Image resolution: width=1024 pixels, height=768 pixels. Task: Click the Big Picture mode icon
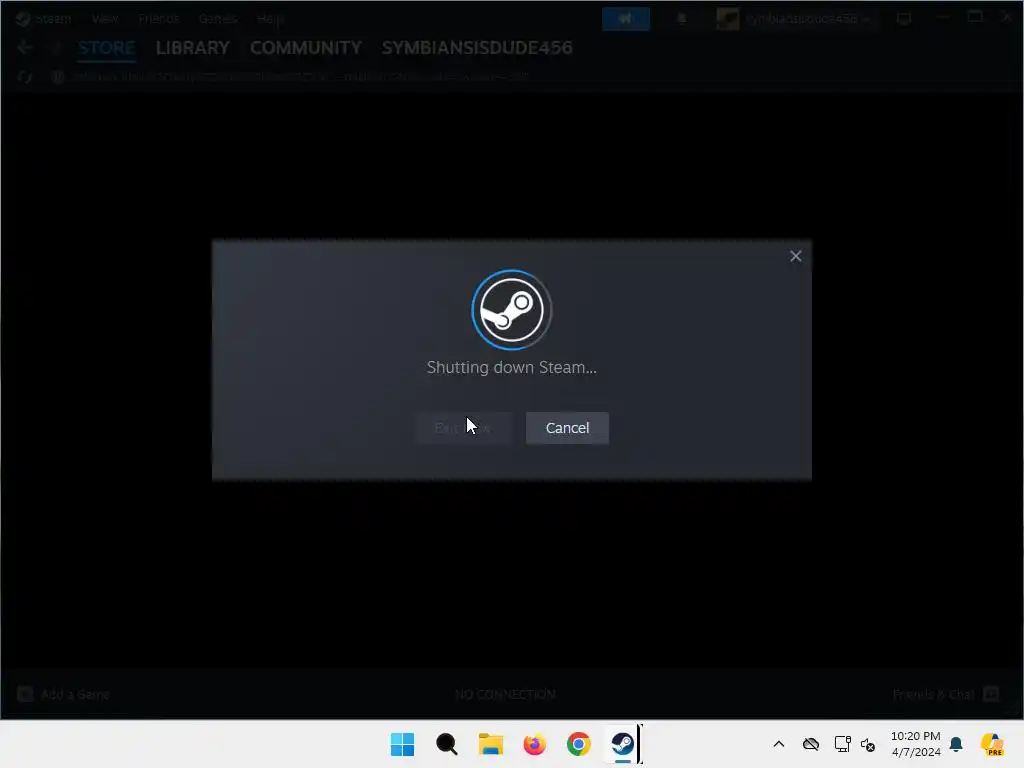(x=904, y=18)
